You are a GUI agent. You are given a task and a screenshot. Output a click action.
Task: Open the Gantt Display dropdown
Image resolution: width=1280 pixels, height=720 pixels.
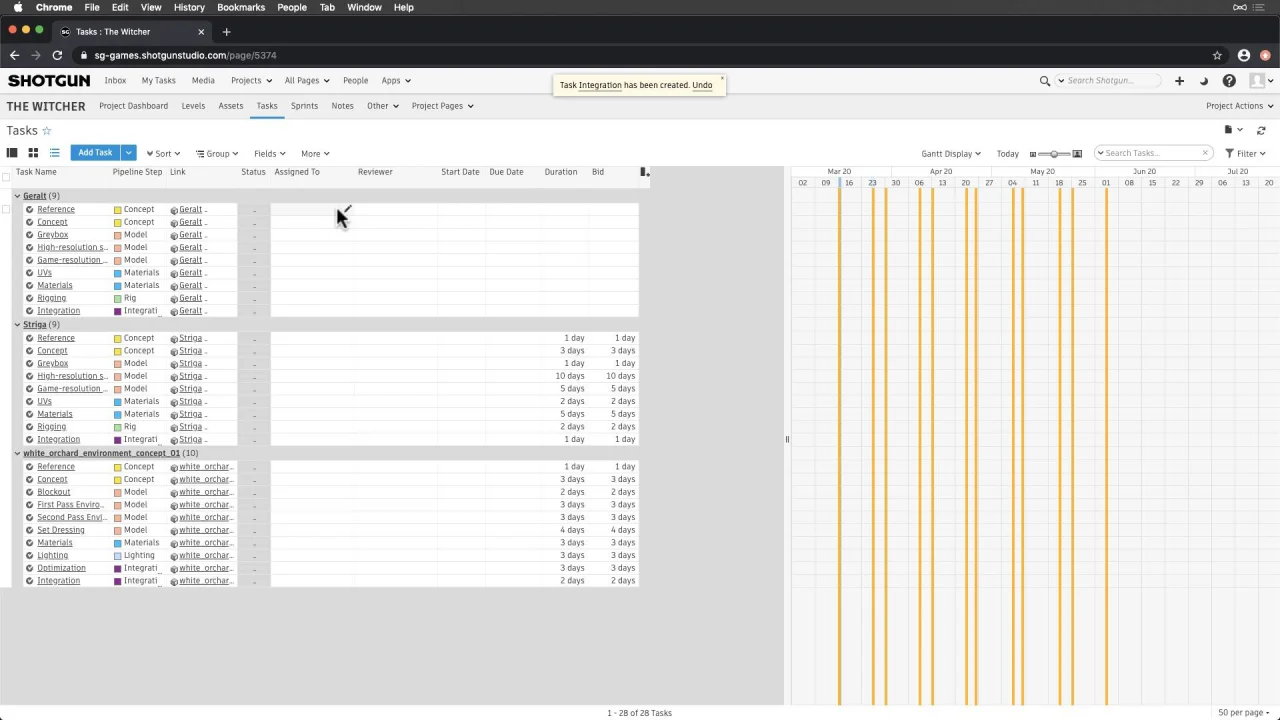point(951,153)
